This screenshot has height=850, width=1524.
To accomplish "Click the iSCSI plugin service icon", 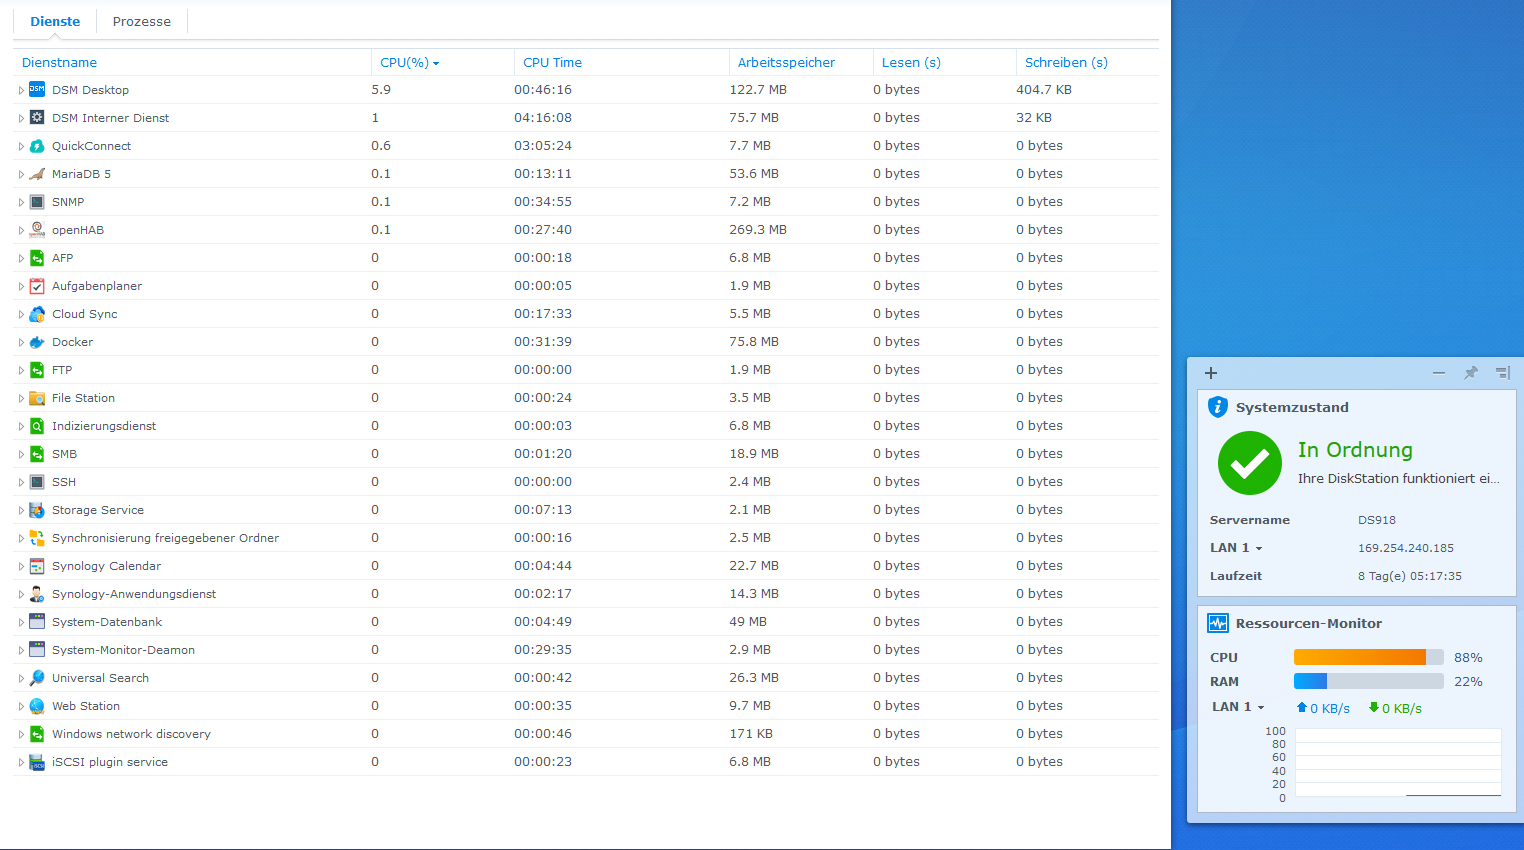I will (37, 762).
